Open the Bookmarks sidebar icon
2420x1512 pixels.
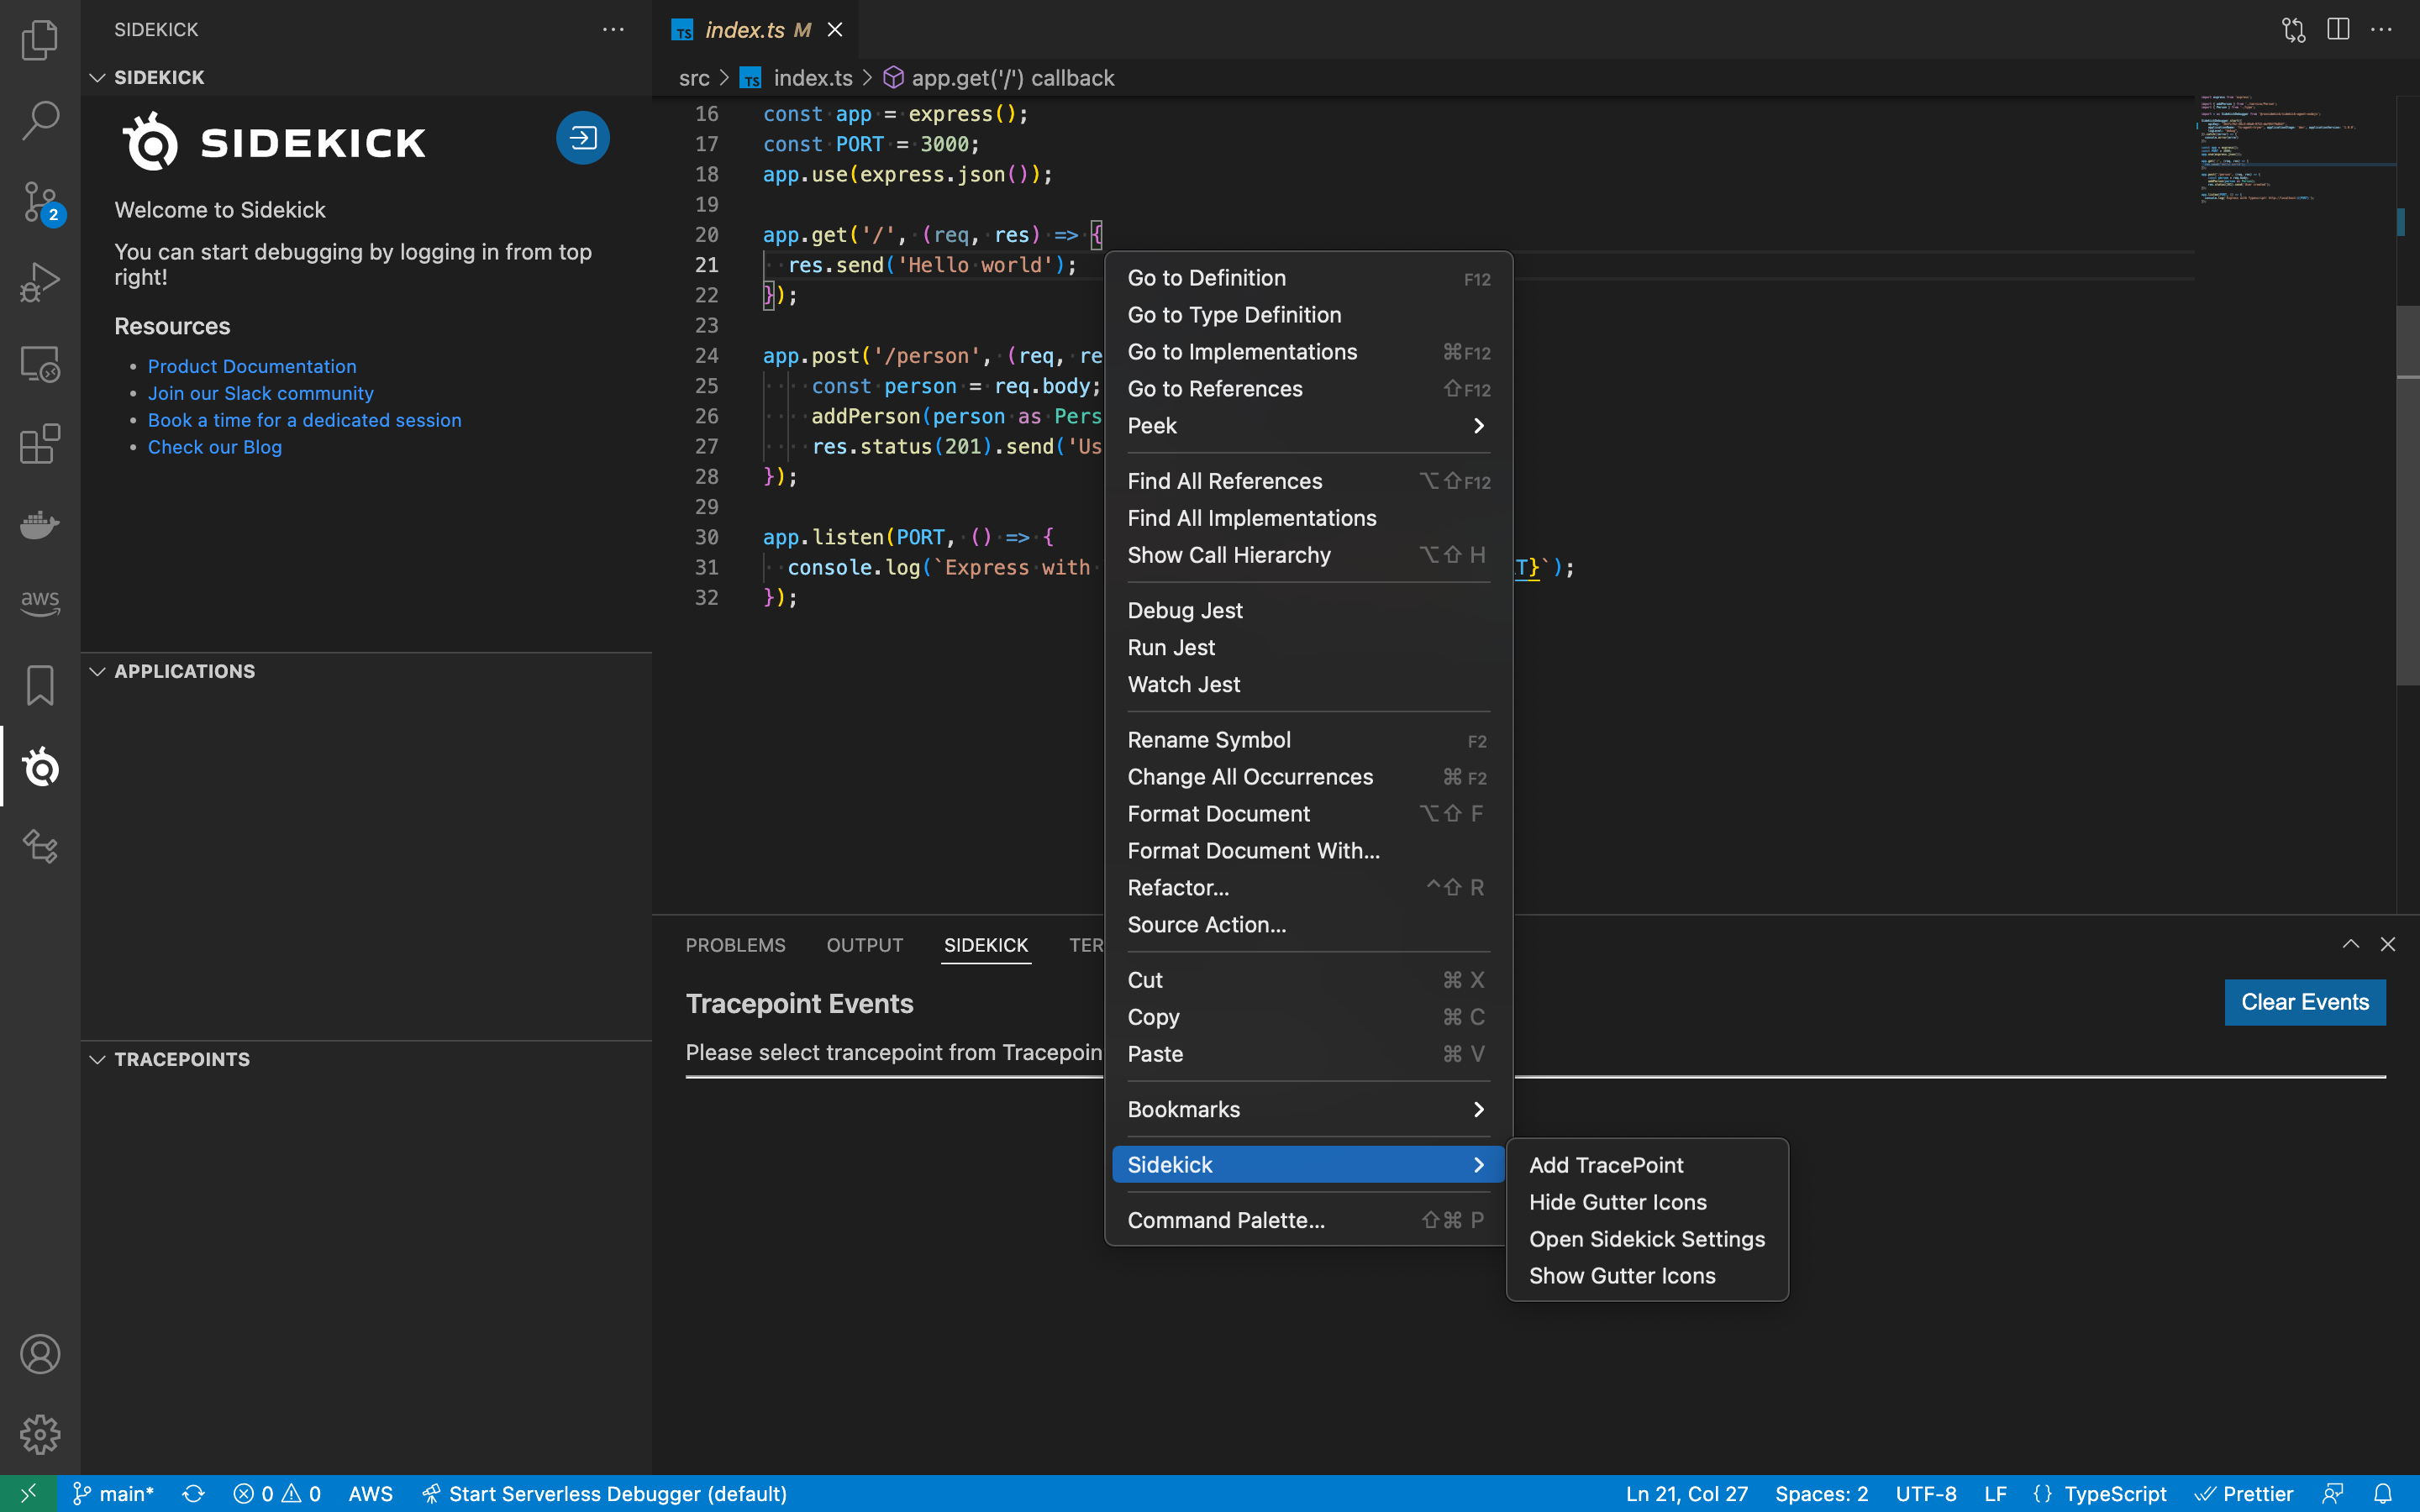point(40,686)
